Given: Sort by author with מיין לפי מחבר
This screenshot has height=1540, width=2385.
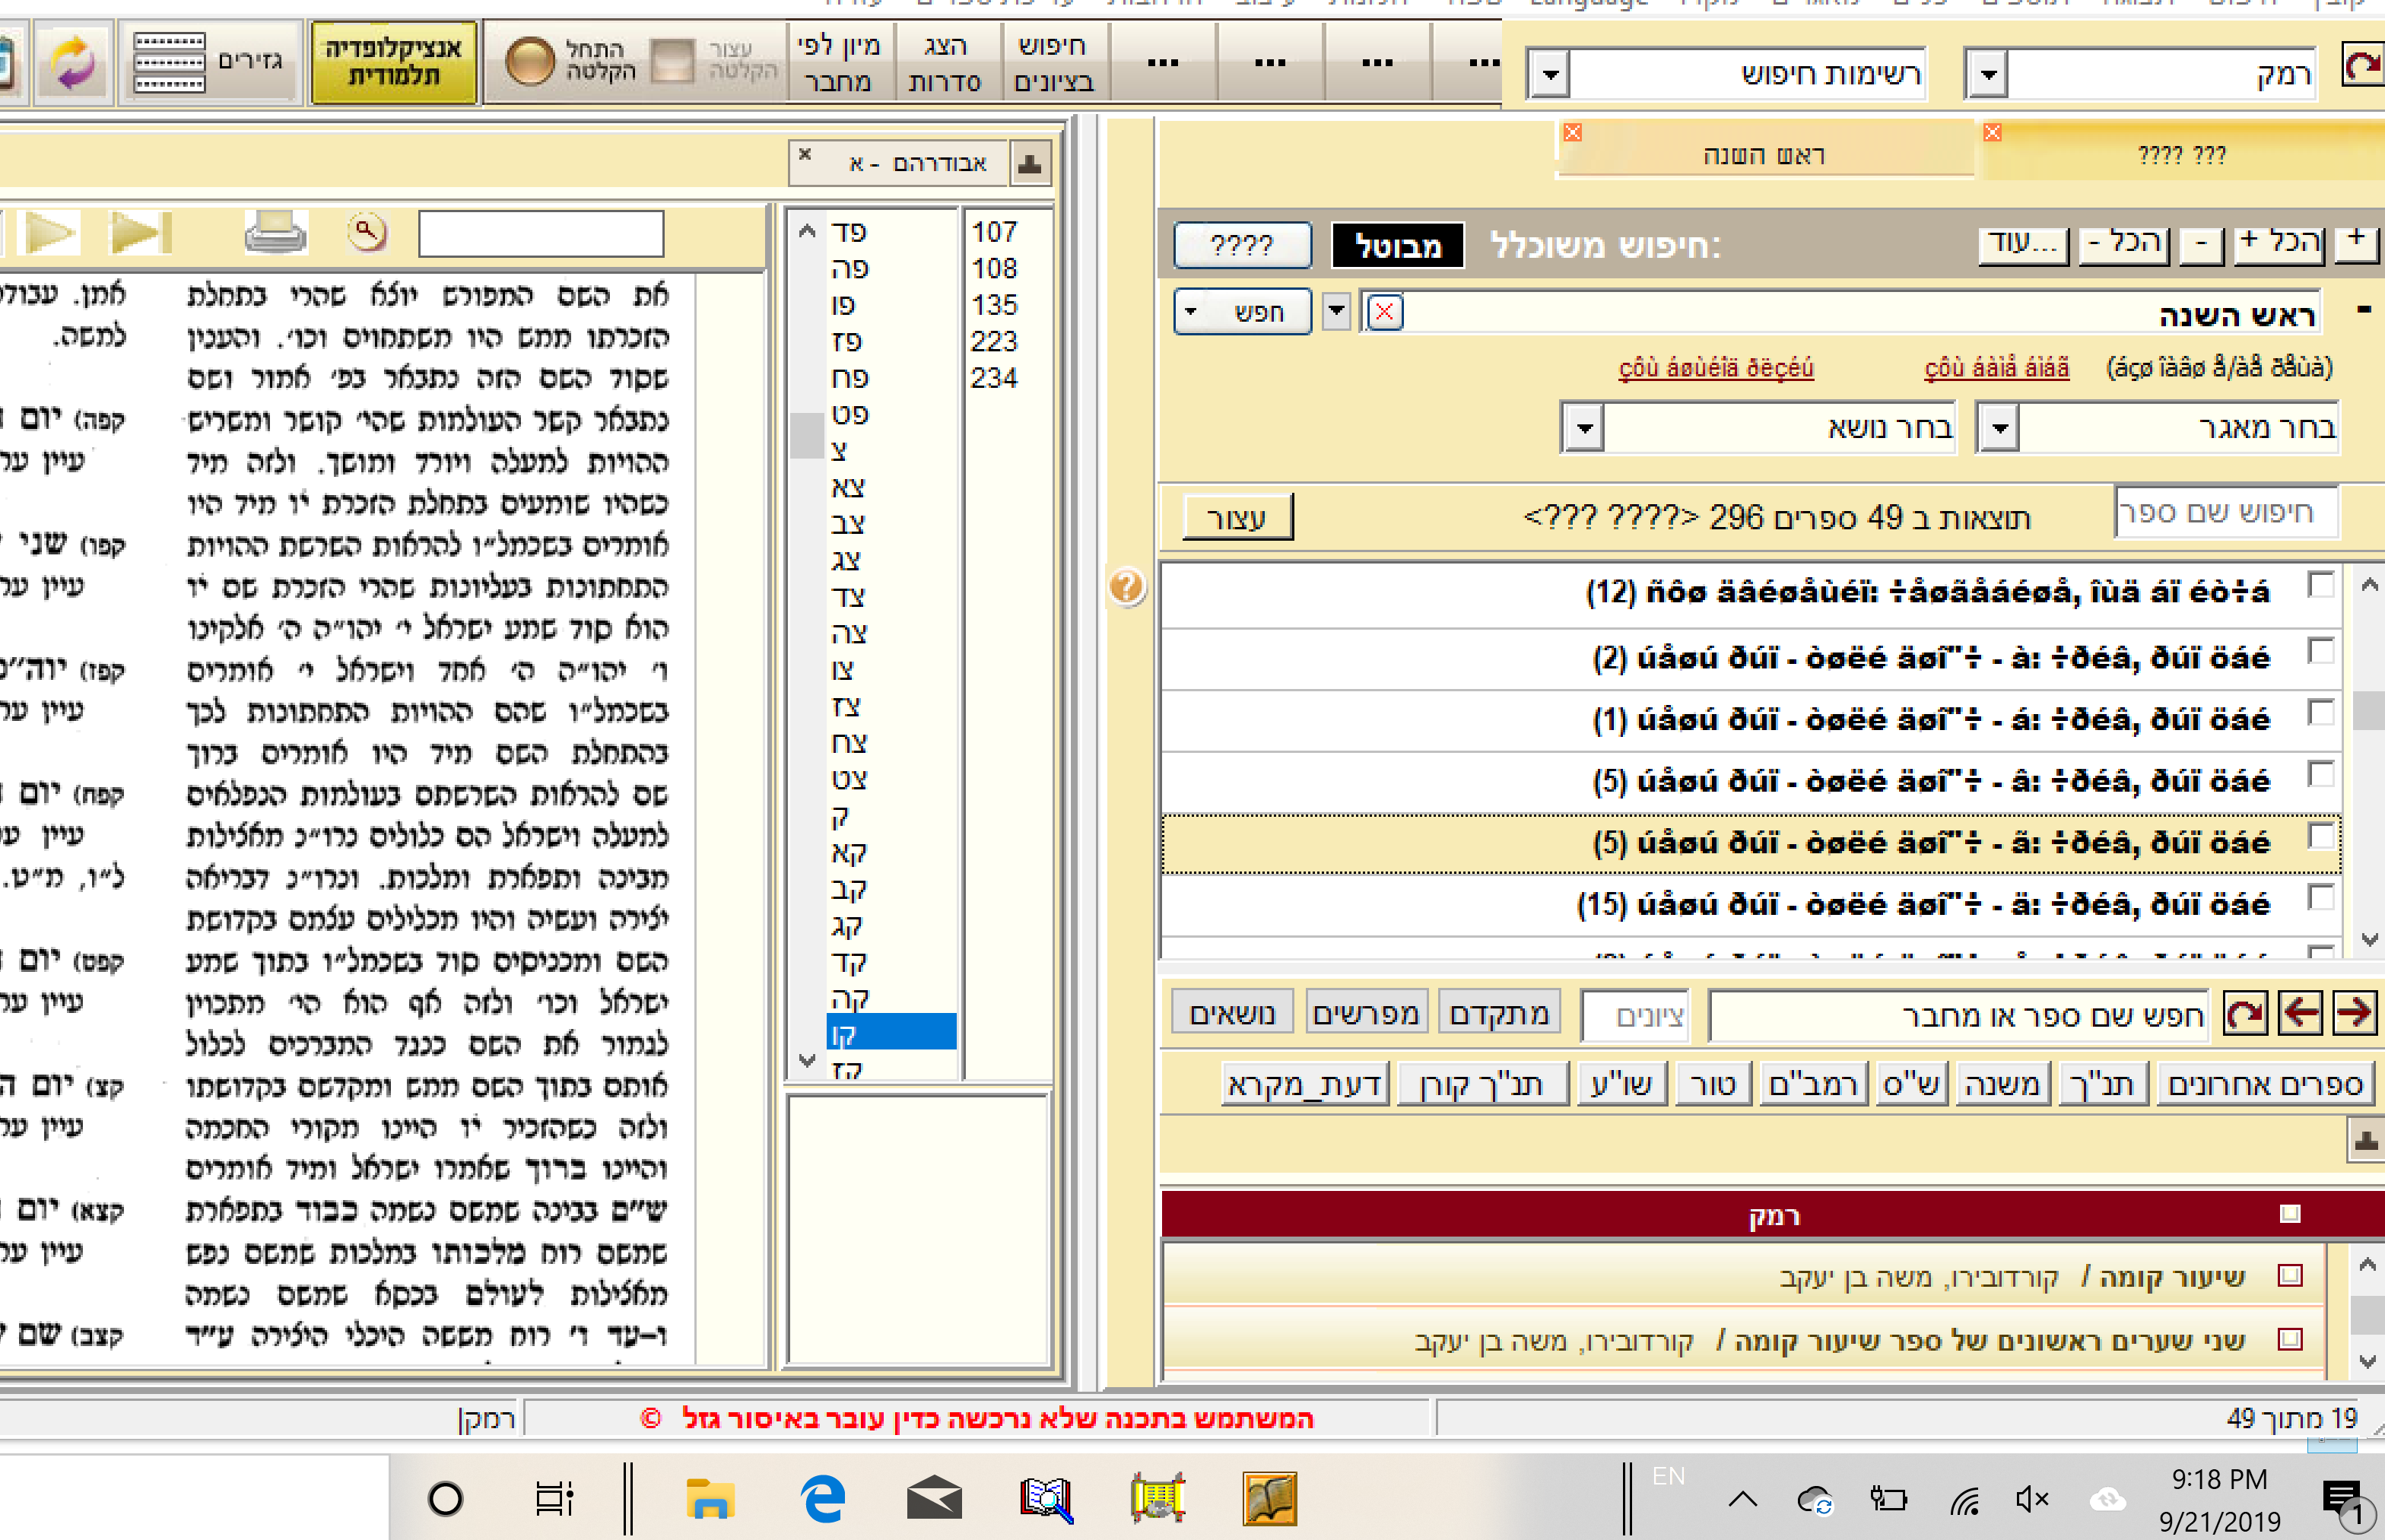Looking at the screenshot, I should (x=838, y=63).
